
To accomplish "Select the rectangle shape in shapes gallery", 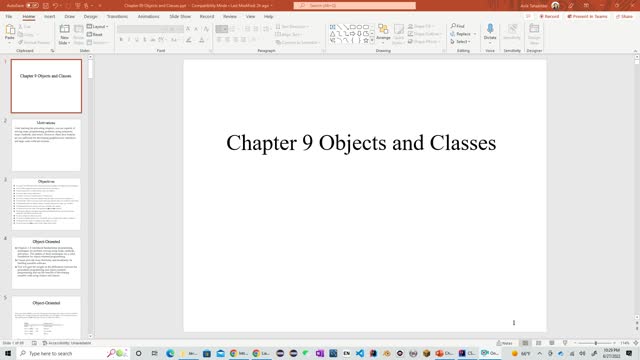I will pos(352,27).
